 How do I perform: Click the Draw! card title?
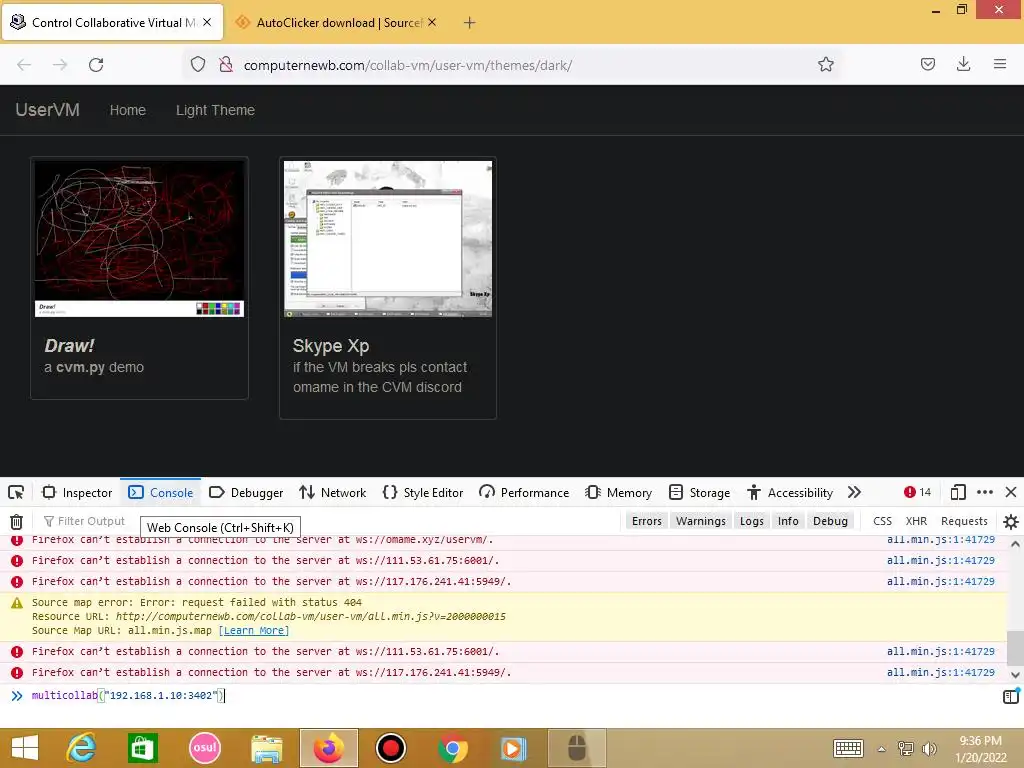[x=69, y=345]
